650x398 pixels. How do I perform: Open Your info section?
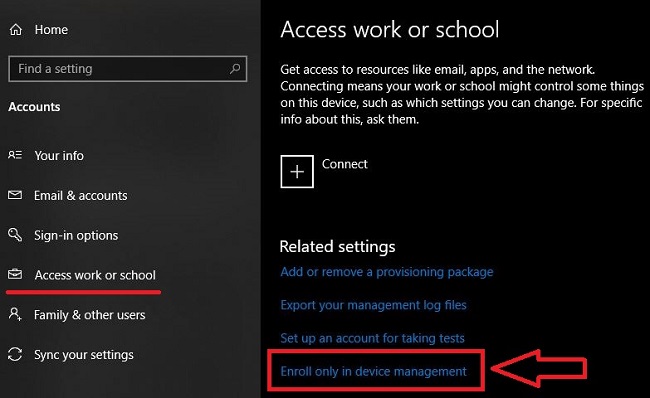point(59,155)
